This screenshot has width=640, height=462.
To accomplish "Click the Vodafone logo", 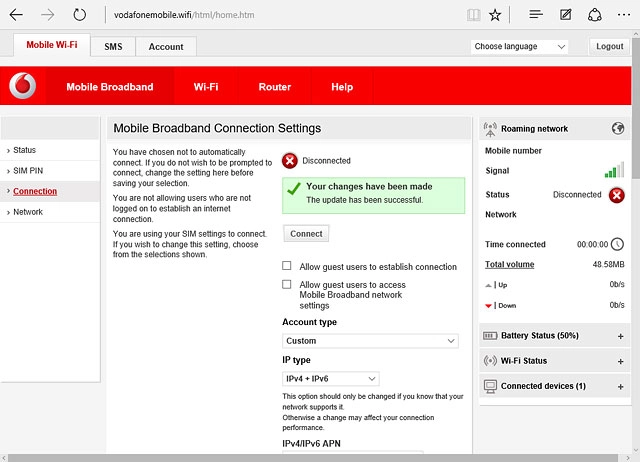I will tap(22, 87).
